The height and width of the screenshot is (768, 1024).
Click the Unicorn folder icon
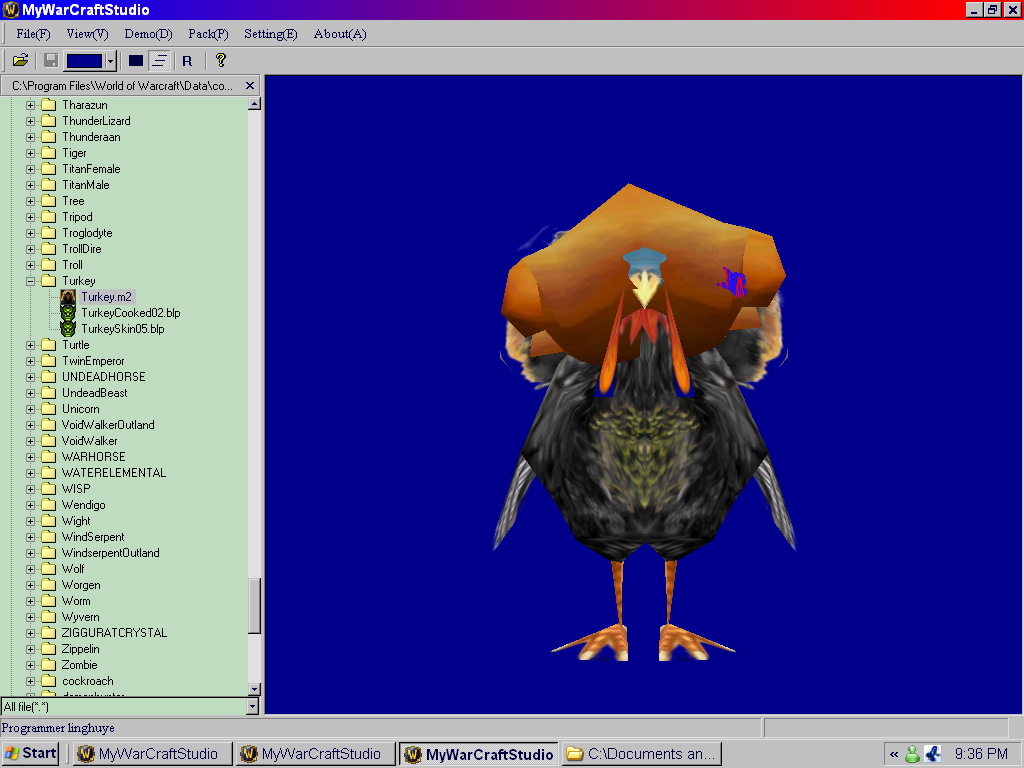(48, 409)
